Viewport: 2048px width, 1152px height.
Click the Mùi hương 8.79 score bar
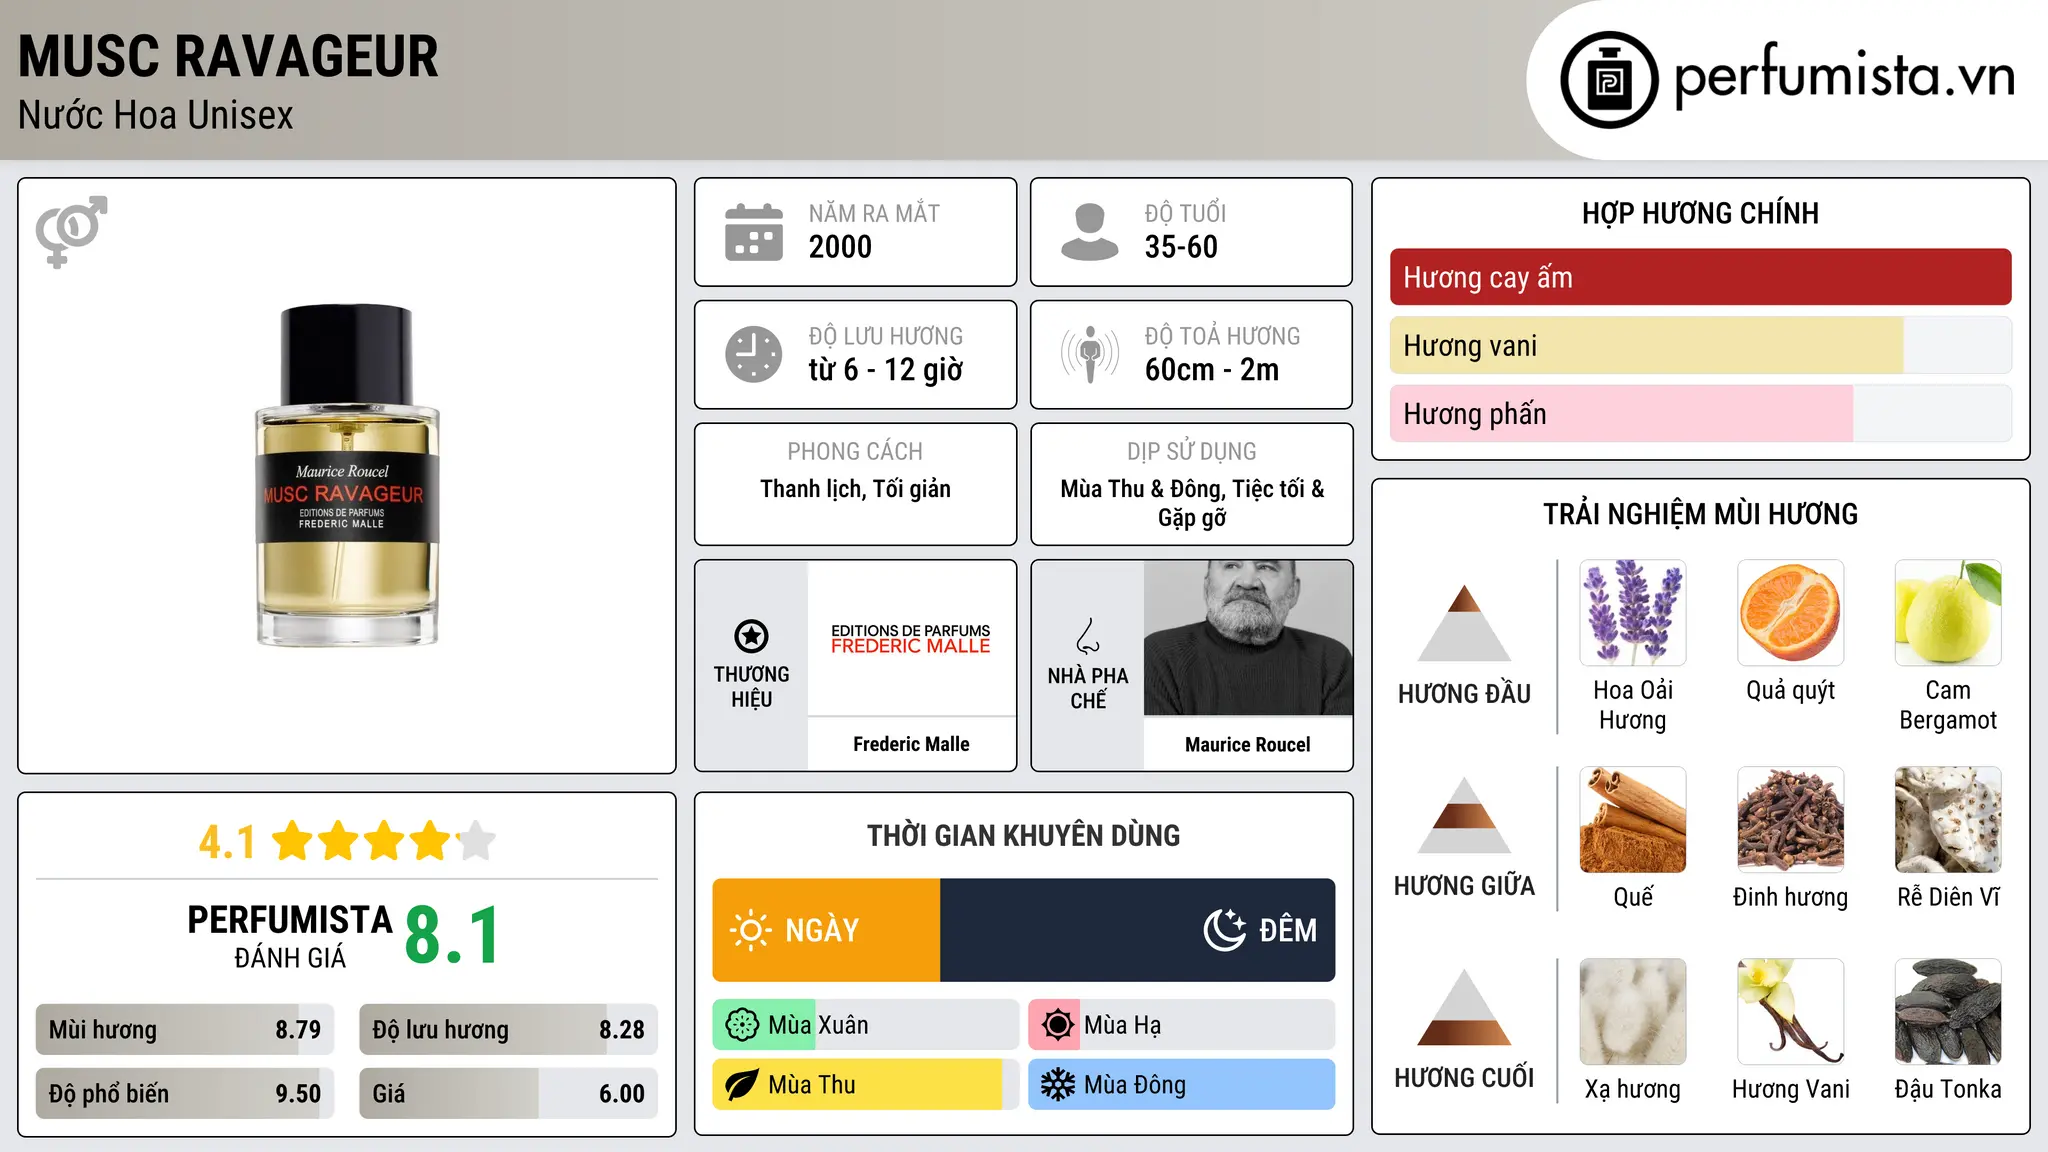pos(185,1030)
